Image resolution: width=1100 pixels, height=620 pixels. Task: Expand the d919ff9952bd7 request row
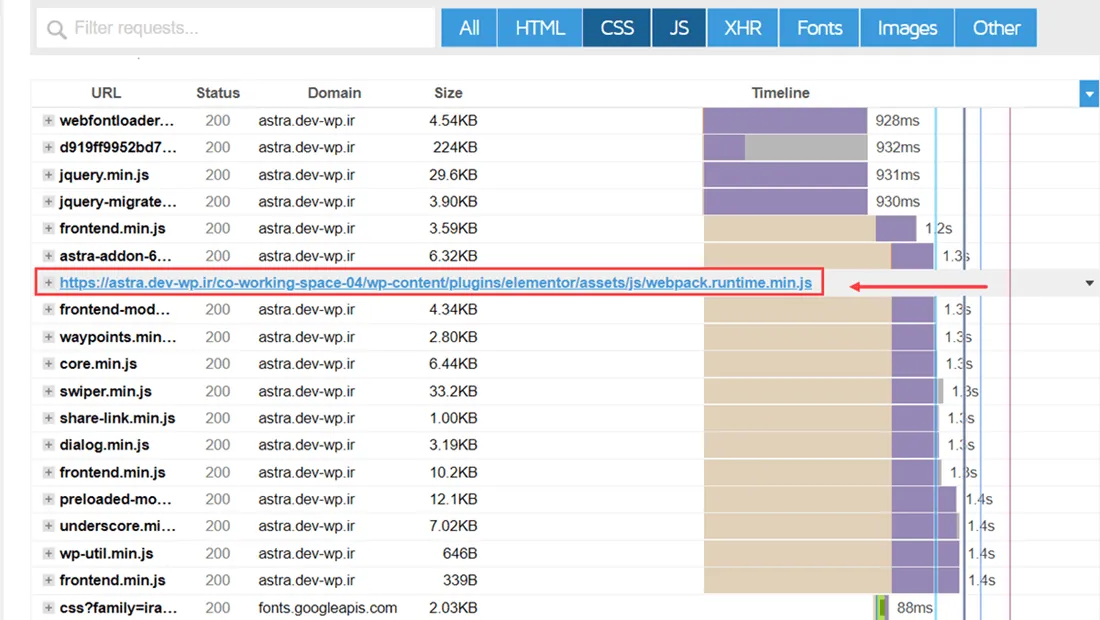point(48,147)
